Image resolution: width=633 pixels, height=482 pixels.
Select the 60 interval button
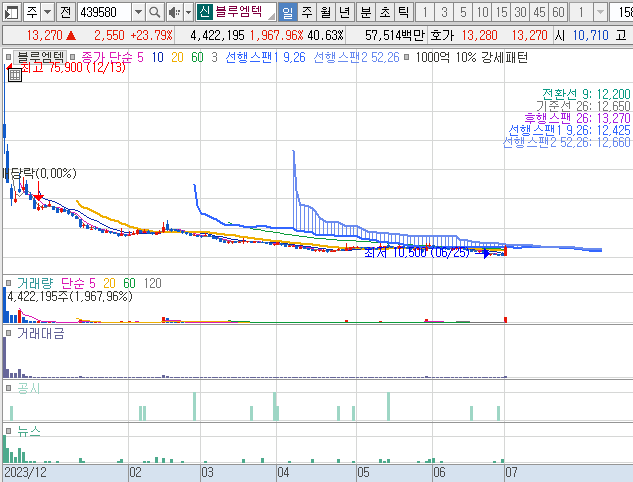(x=558, y=13)
